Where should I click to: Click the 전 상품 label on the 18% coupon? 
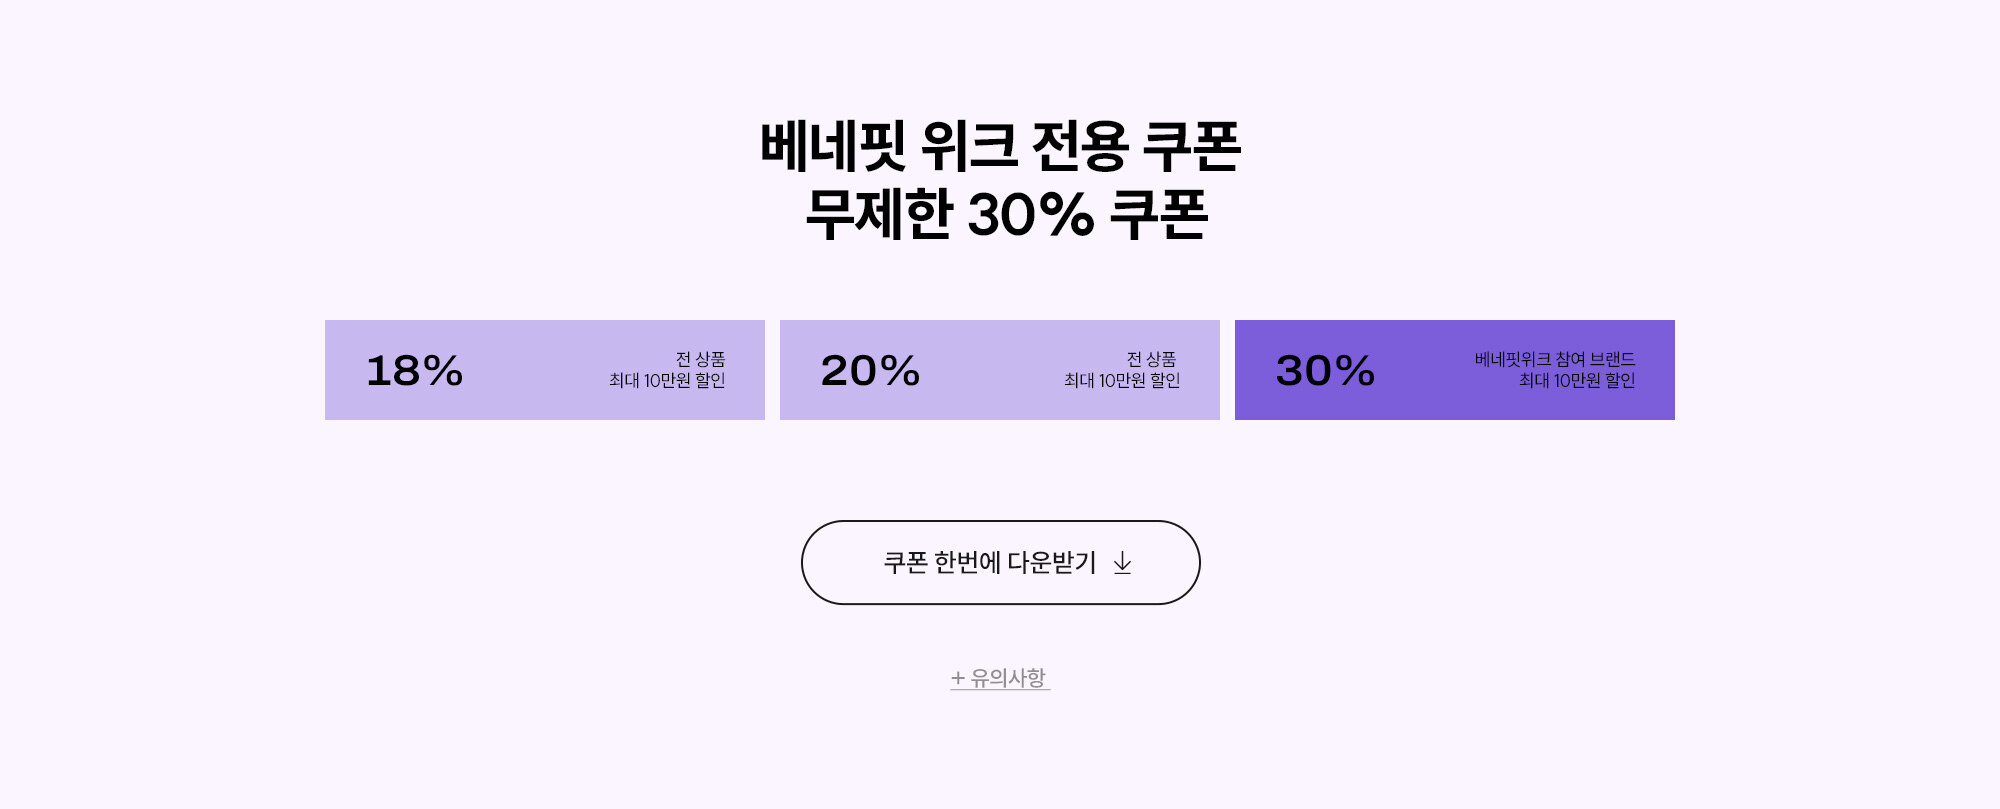coord(700,359)
